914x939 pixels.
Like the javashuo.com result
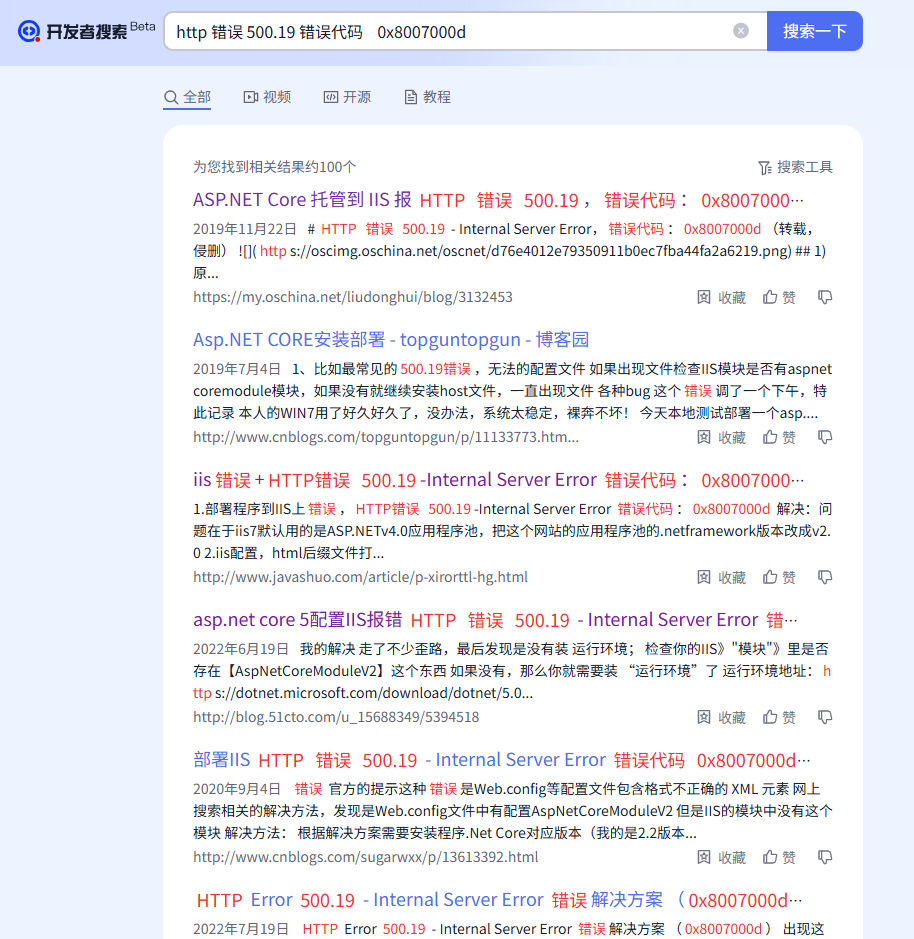779,577
